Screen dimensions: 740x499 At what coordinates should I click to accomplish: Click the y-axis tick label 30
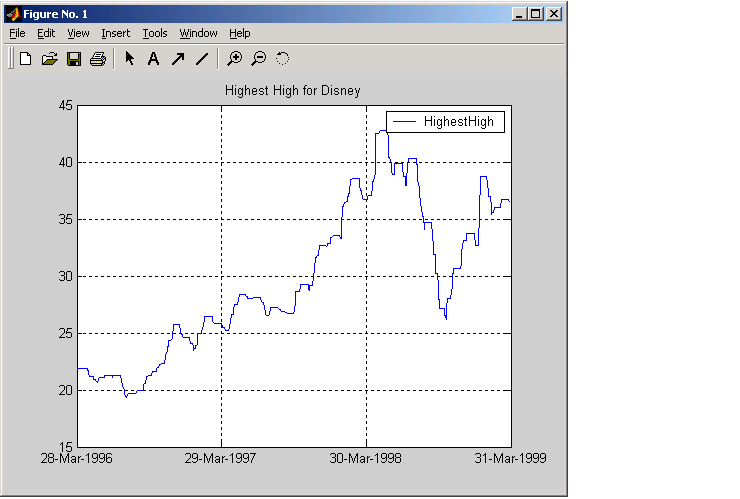(66, 276)
